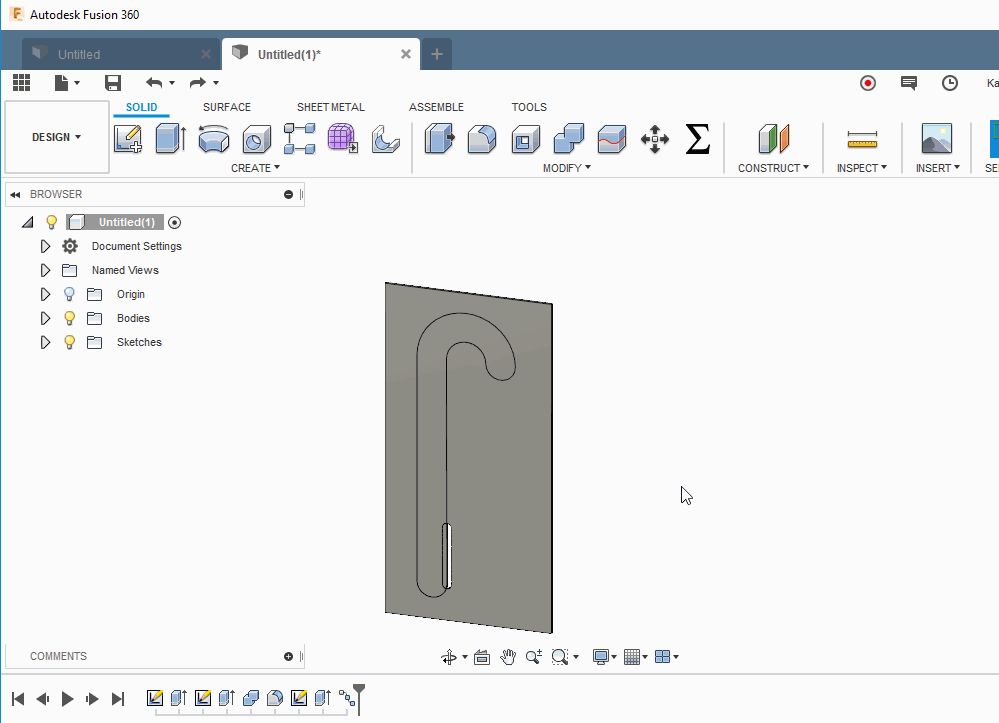Select the Extrude tool in Create

tap(171, 139)
